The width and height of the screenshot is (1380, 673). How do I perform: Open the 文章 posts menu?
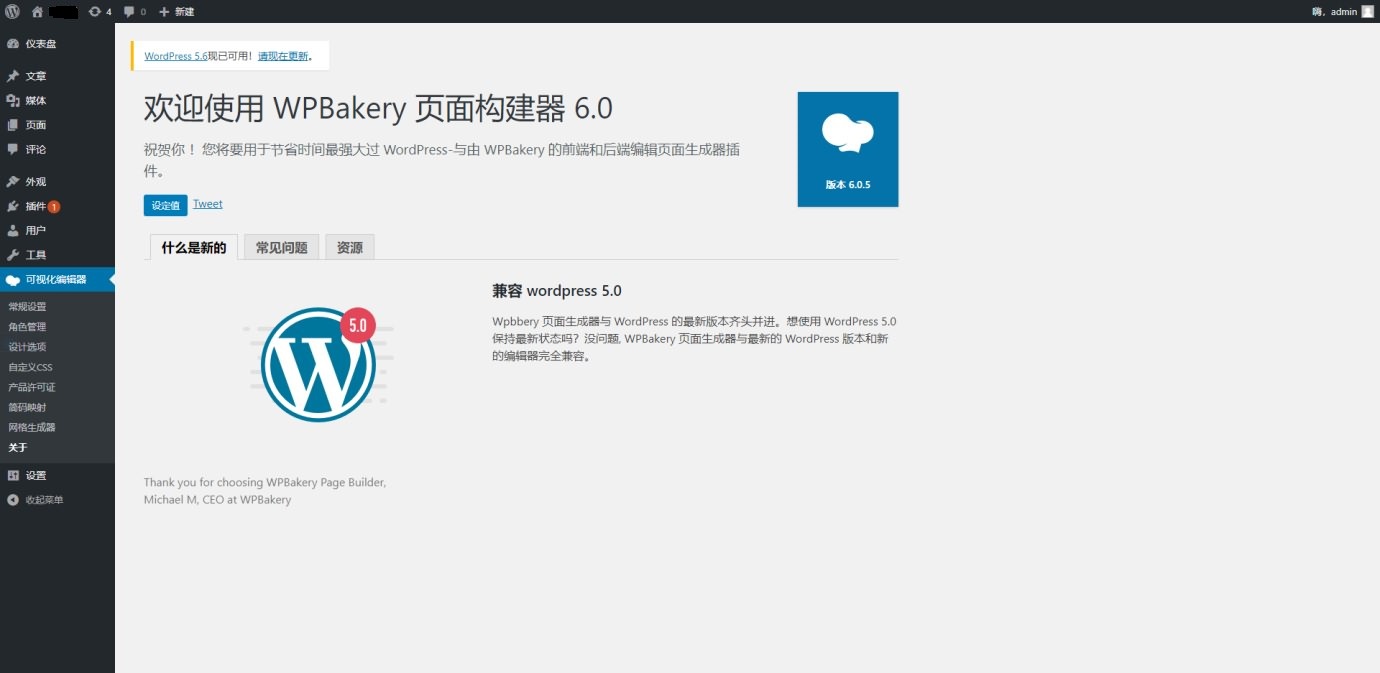tap(57, 76)
